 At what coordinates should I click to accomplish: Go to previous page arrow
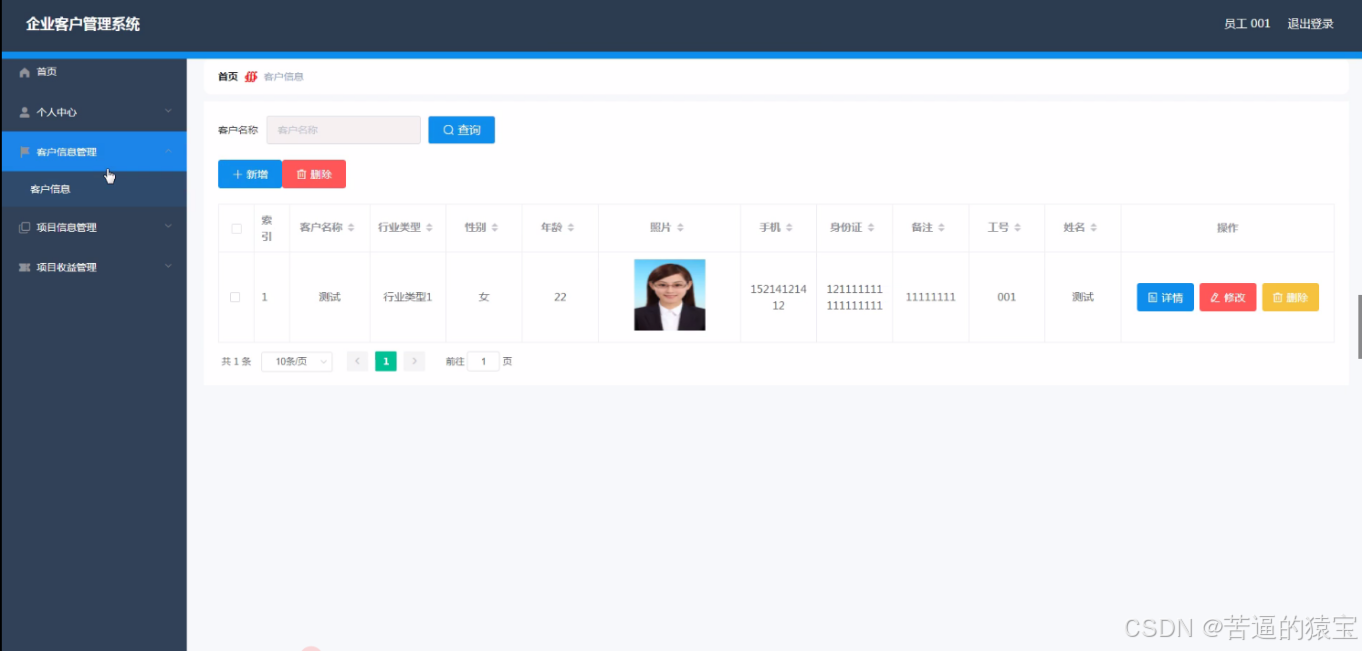(x=357, y=361)
